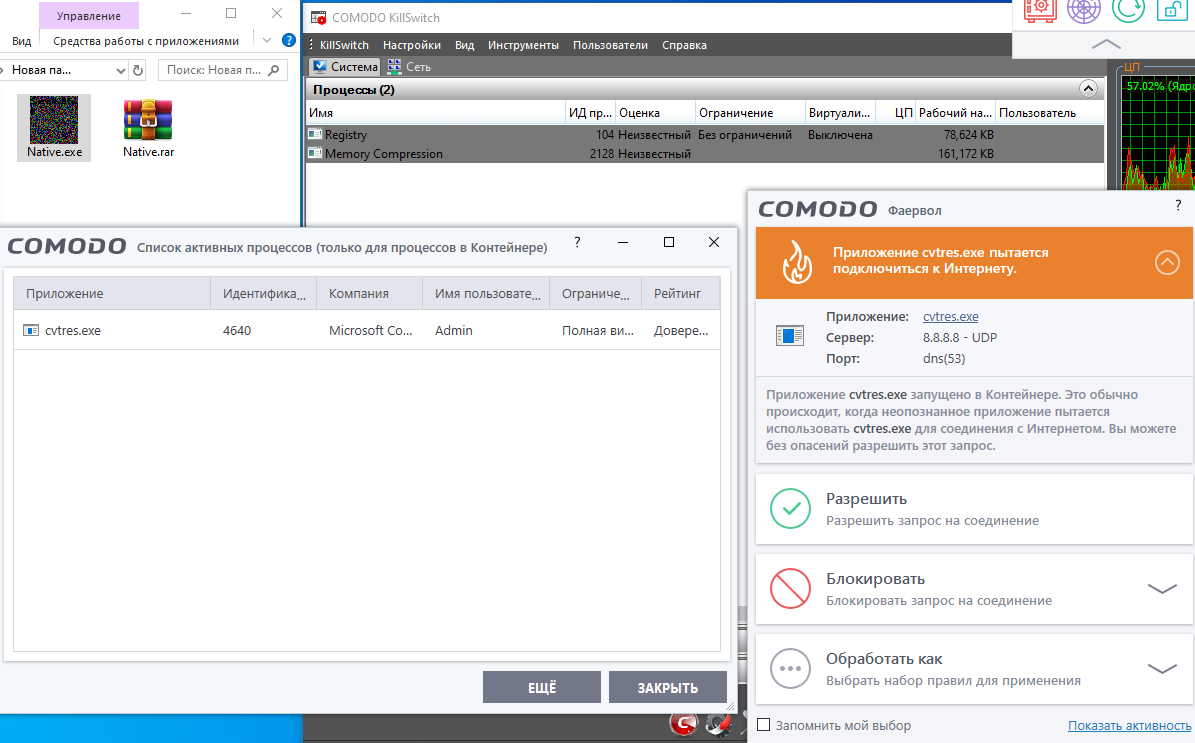Open the cvtres.exe link in firewall alert
The image size is (1195, 743).
950,316
